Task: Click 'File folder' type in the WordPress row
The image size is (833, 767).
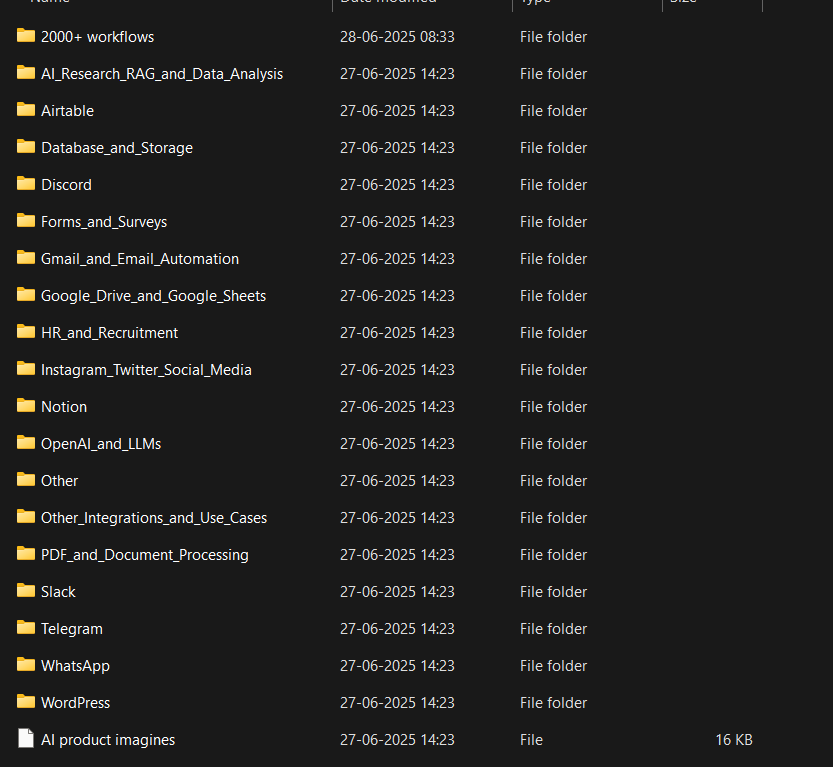Action: click(554, 703)
